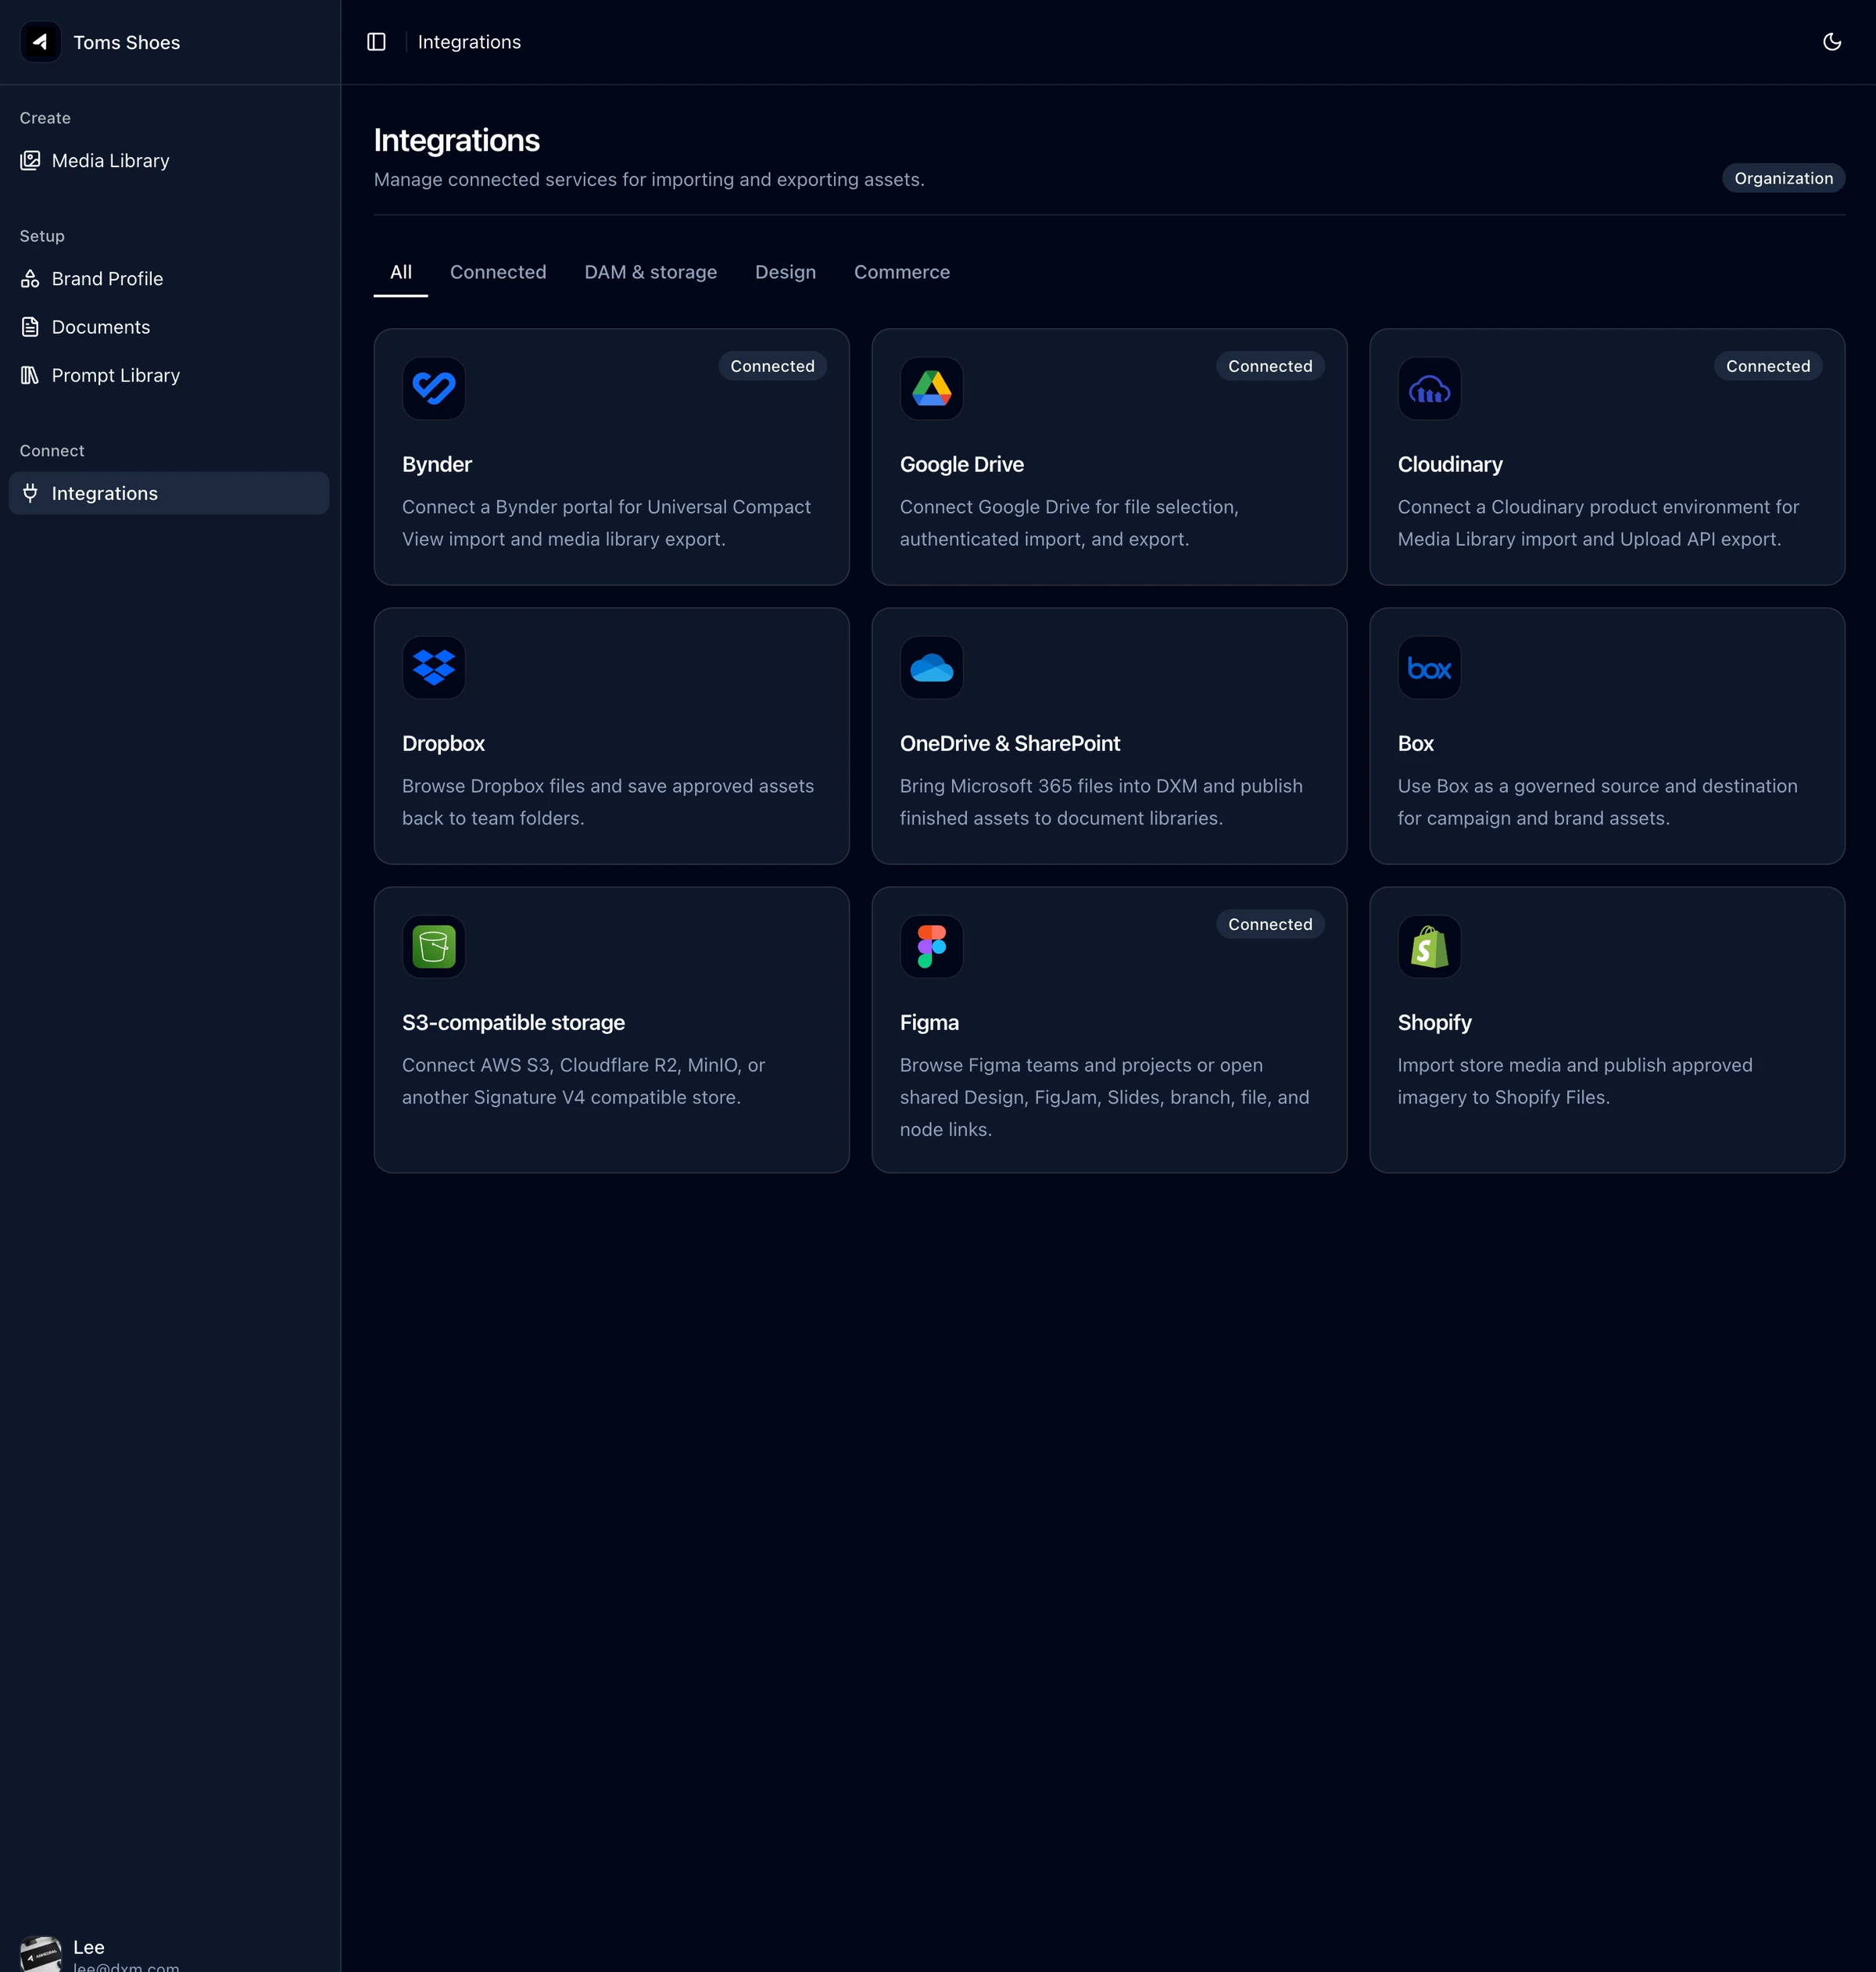Click the Prompt Library books icon
This screenshot has width=1876, height=1972.
click(x=30, y=375)
